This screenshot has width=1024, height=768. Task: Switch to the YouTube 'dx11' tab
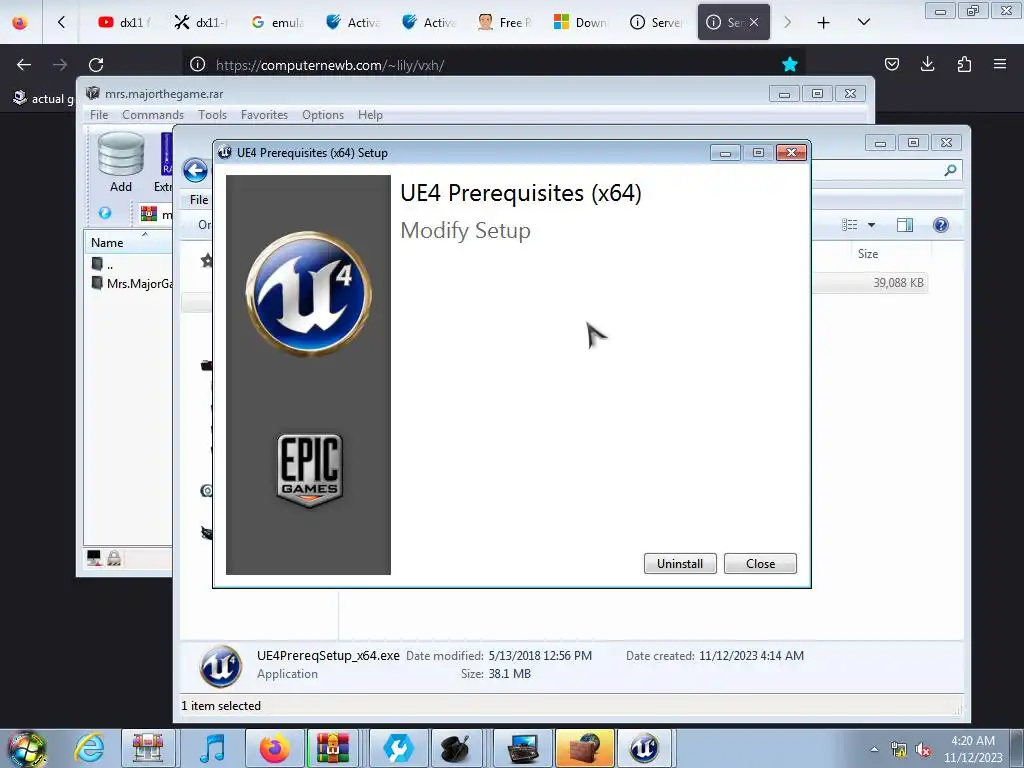point(123,22)
